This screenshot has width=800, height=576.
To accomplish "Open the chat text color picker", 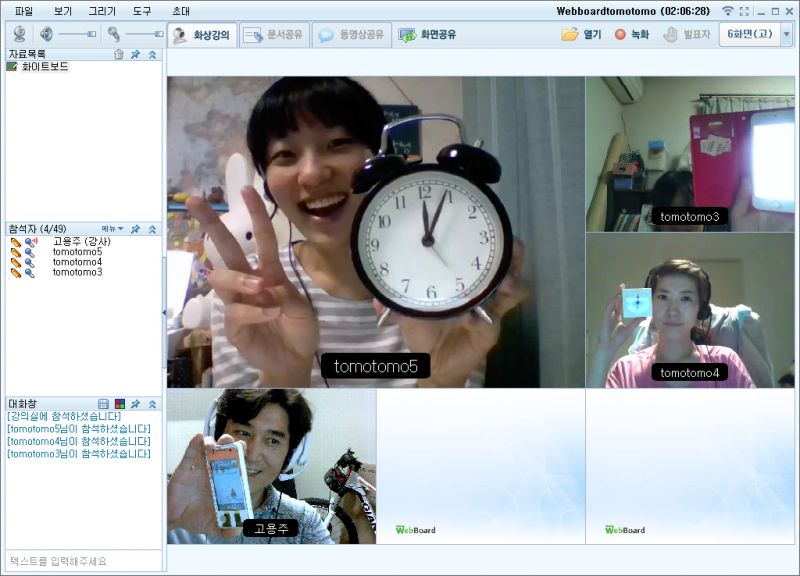I will (x=119, y=404).
